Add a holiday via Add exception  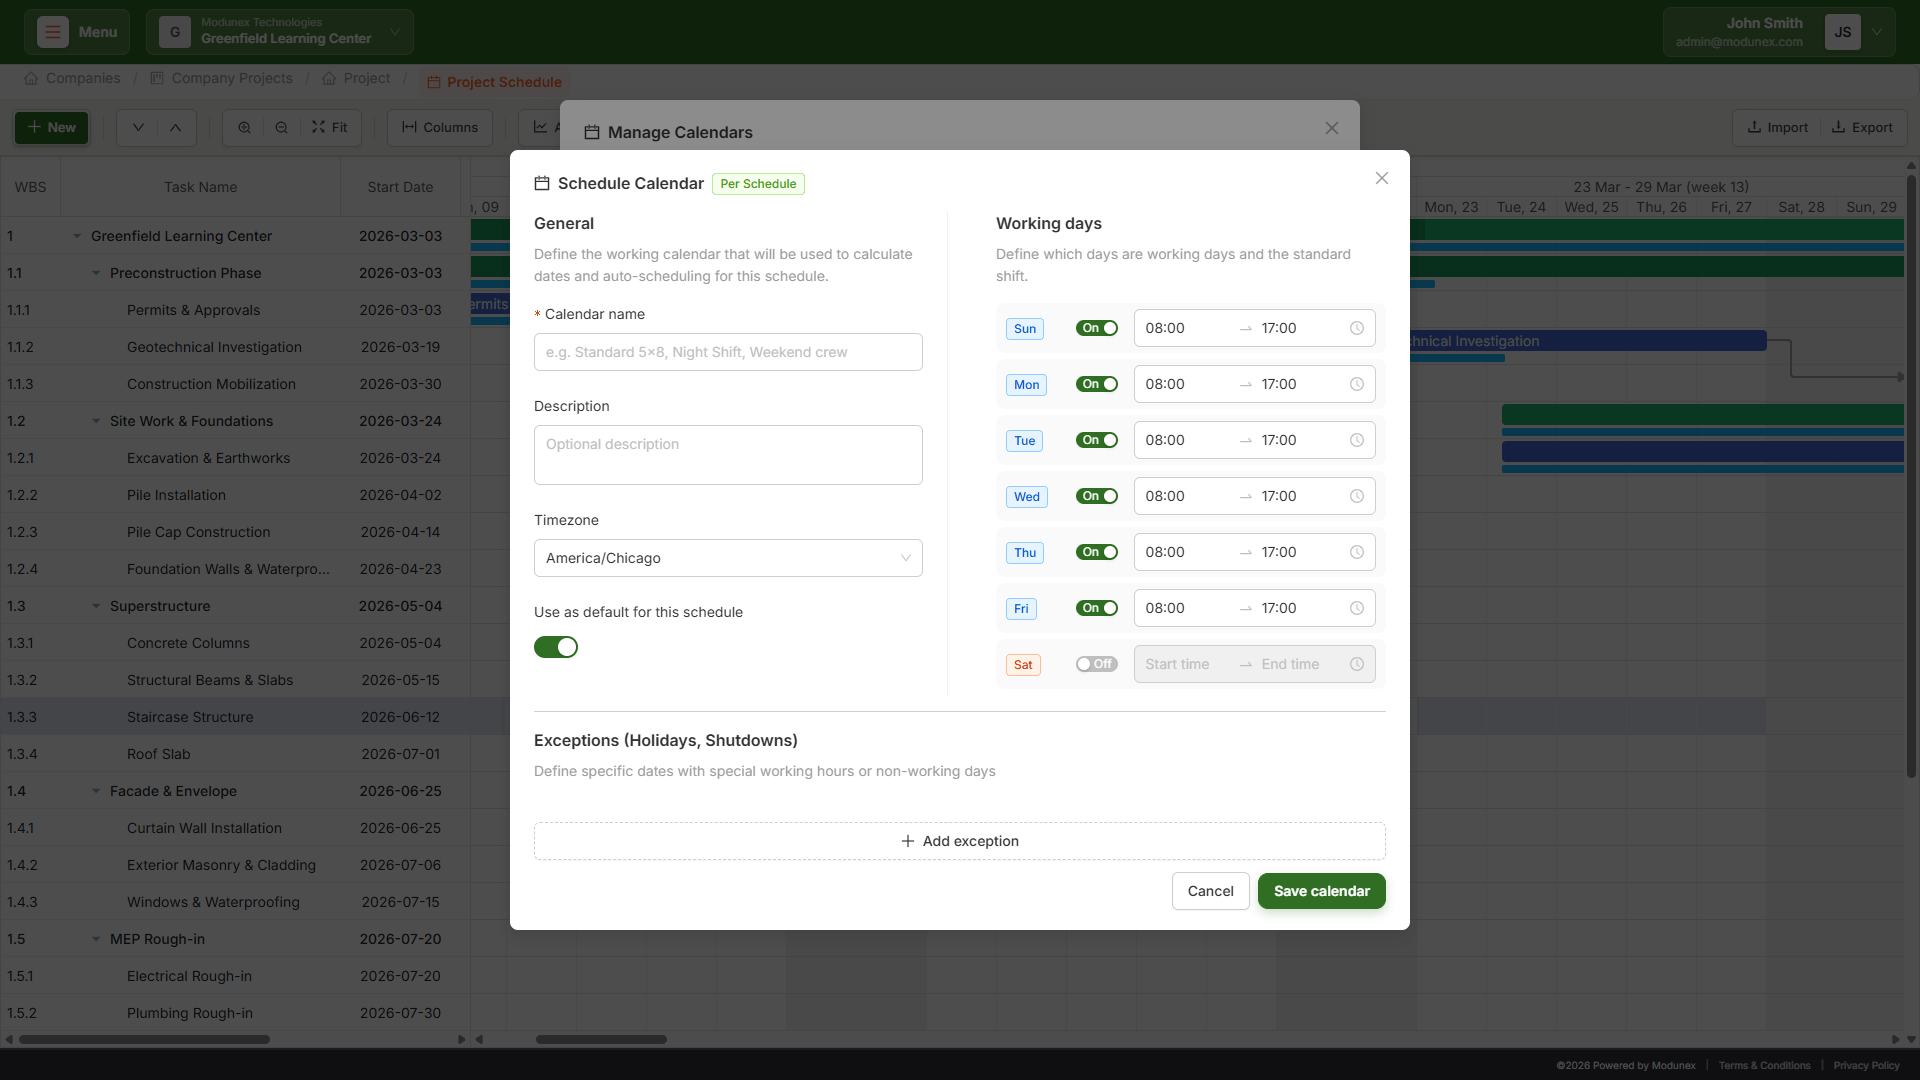point(959,841)
